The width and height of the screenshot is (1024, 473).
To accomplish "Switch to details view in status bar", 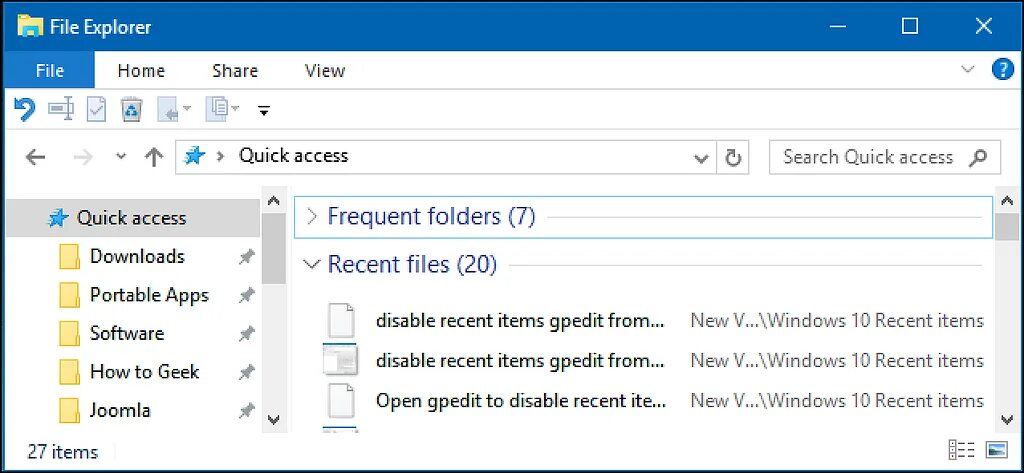I will [961, 450].
